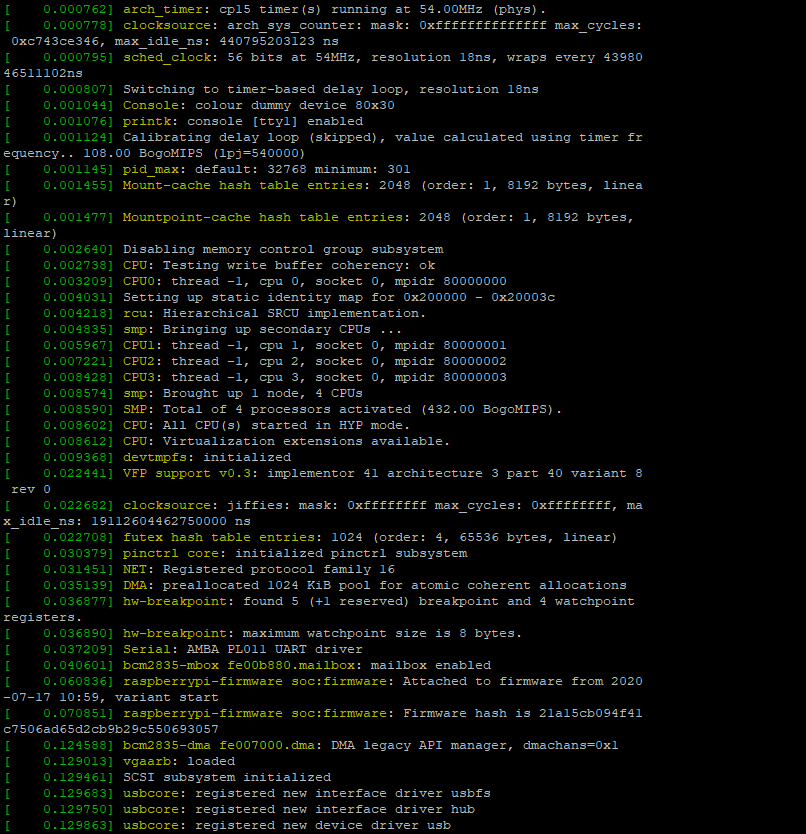This screenshot has height=834, width=806.
Task: Select the 'sched_clock' label in the log
Action: click(167, 57)
